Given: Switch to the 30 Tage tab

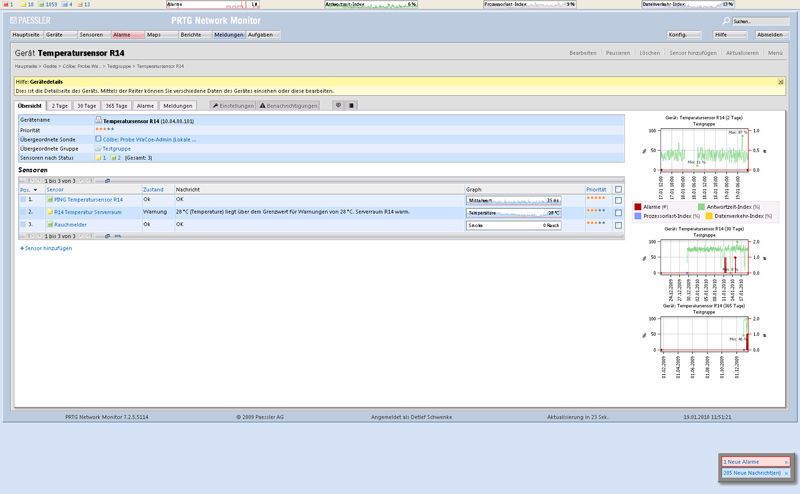Looking at the screenshot, I should click(x=88, y=105).
